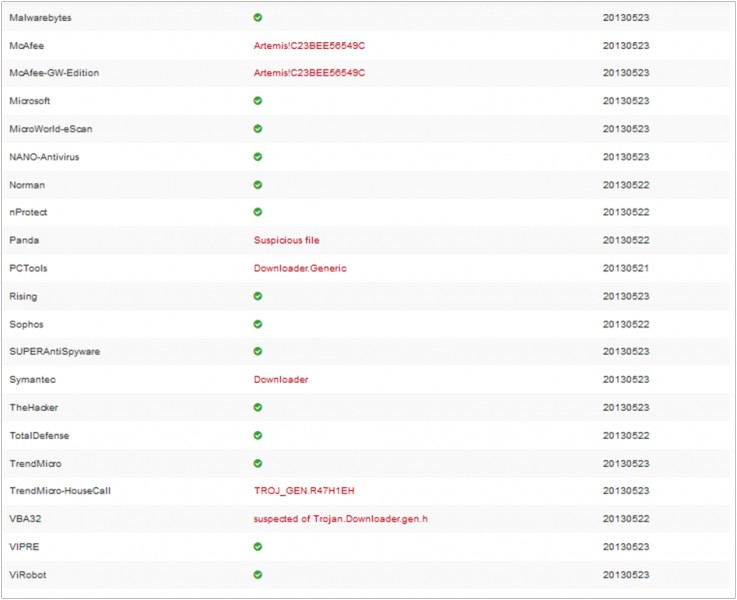737x600 pixels.
Task: Click the green checkmark for Malwarebytes
Action: tap(257, 18)
